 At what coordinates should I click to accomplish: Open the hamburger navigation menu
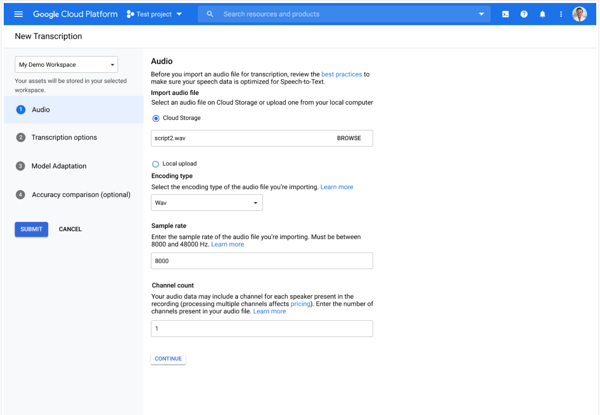click(18, 14)
